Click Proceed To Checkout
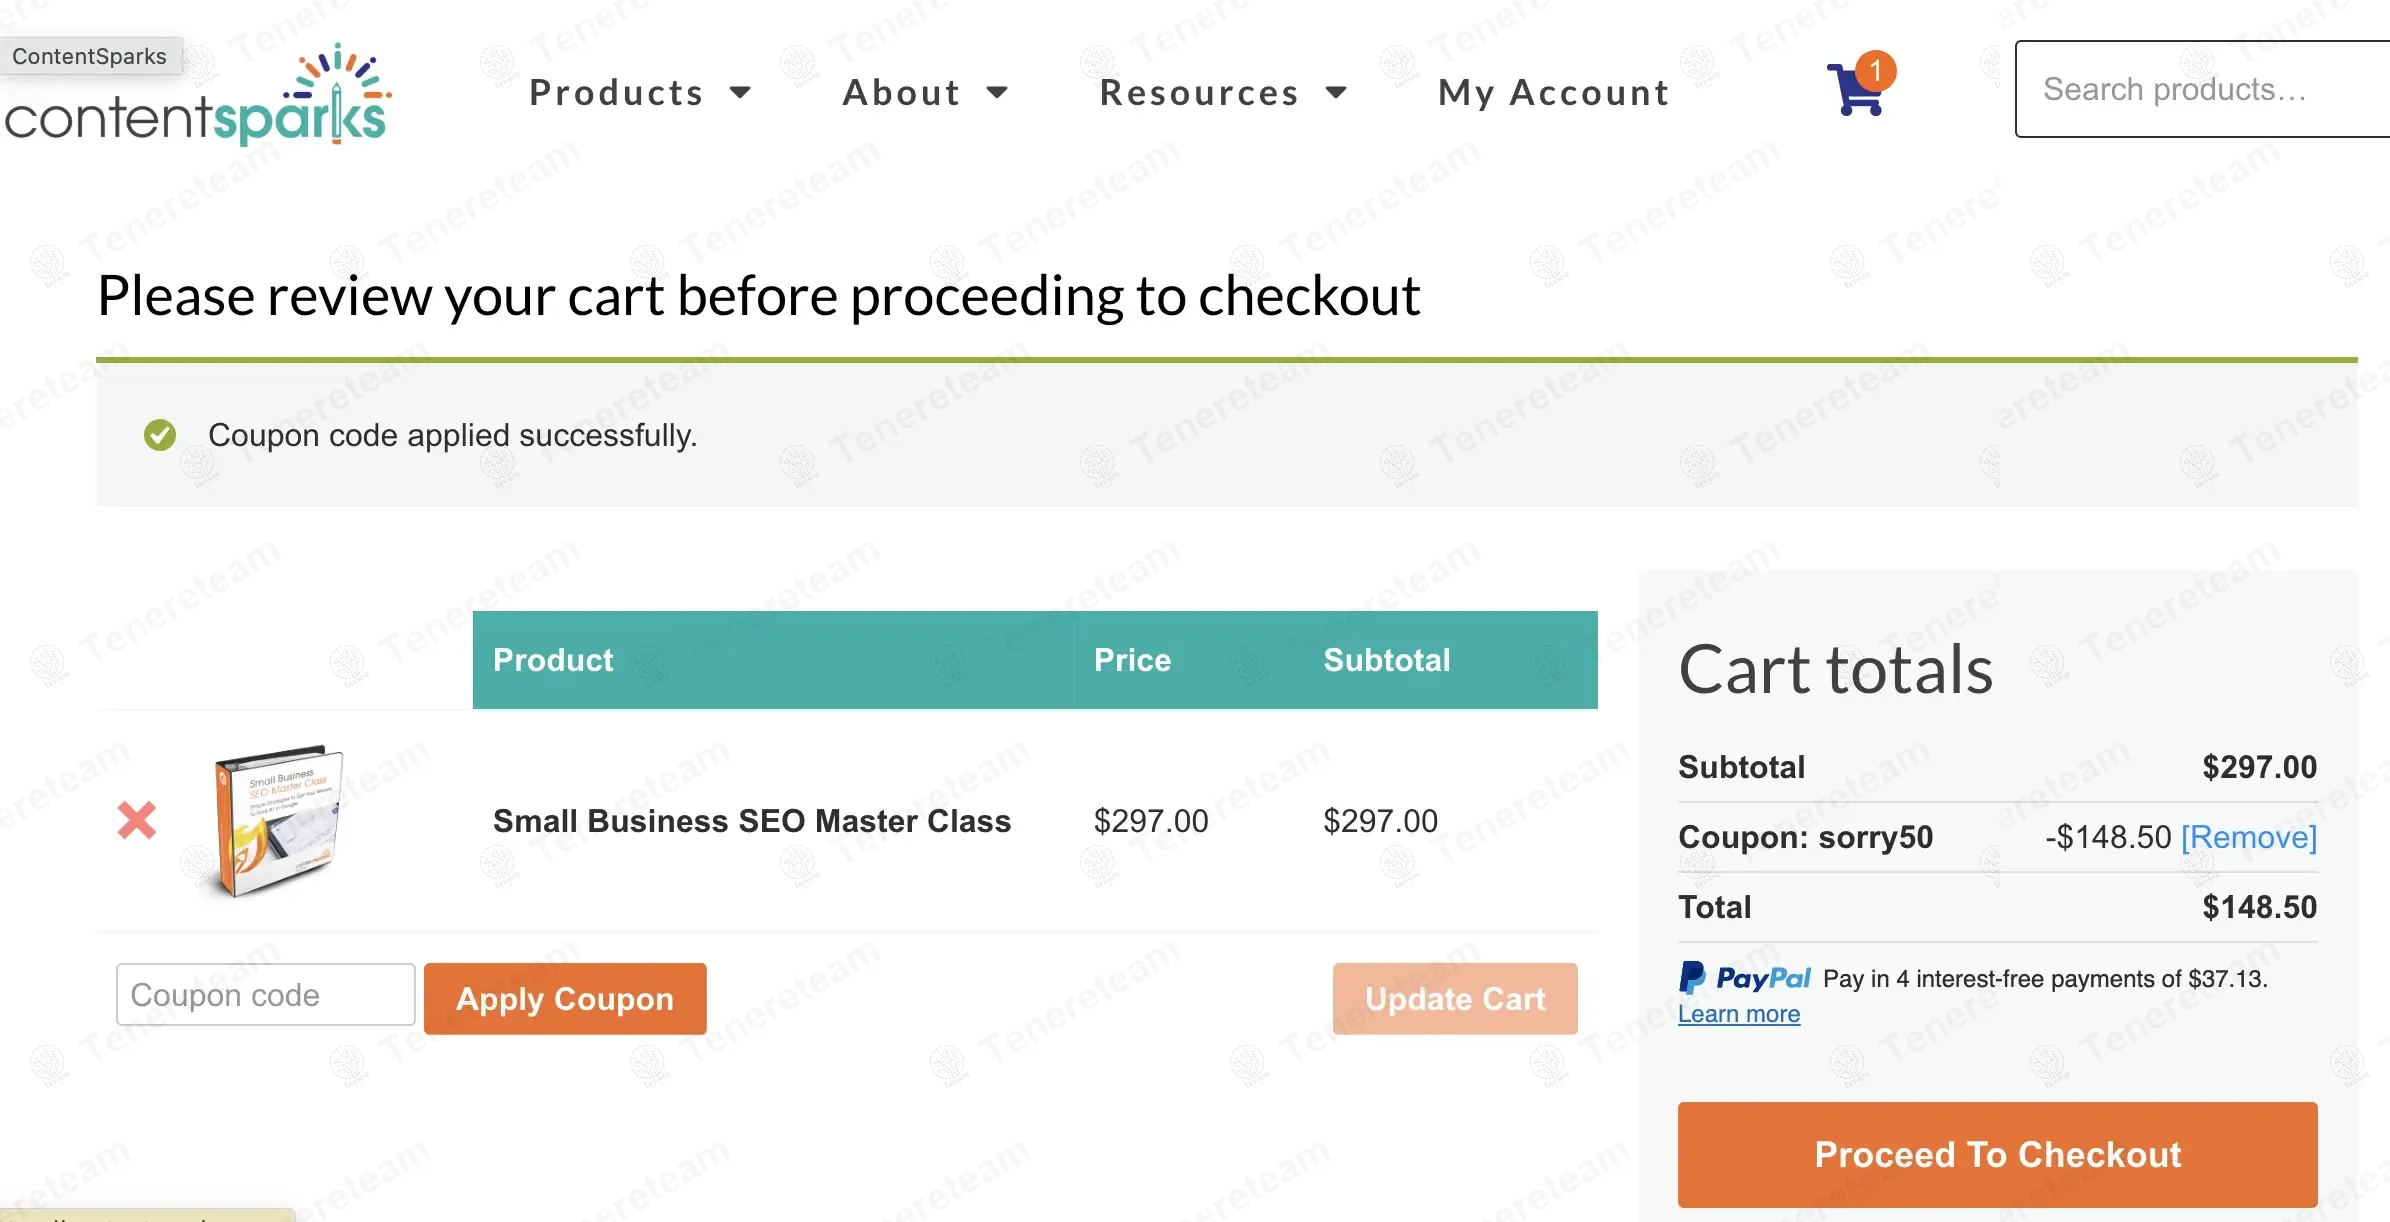Screen dimensions: 2390x1222 [x=1997, y=1155]
